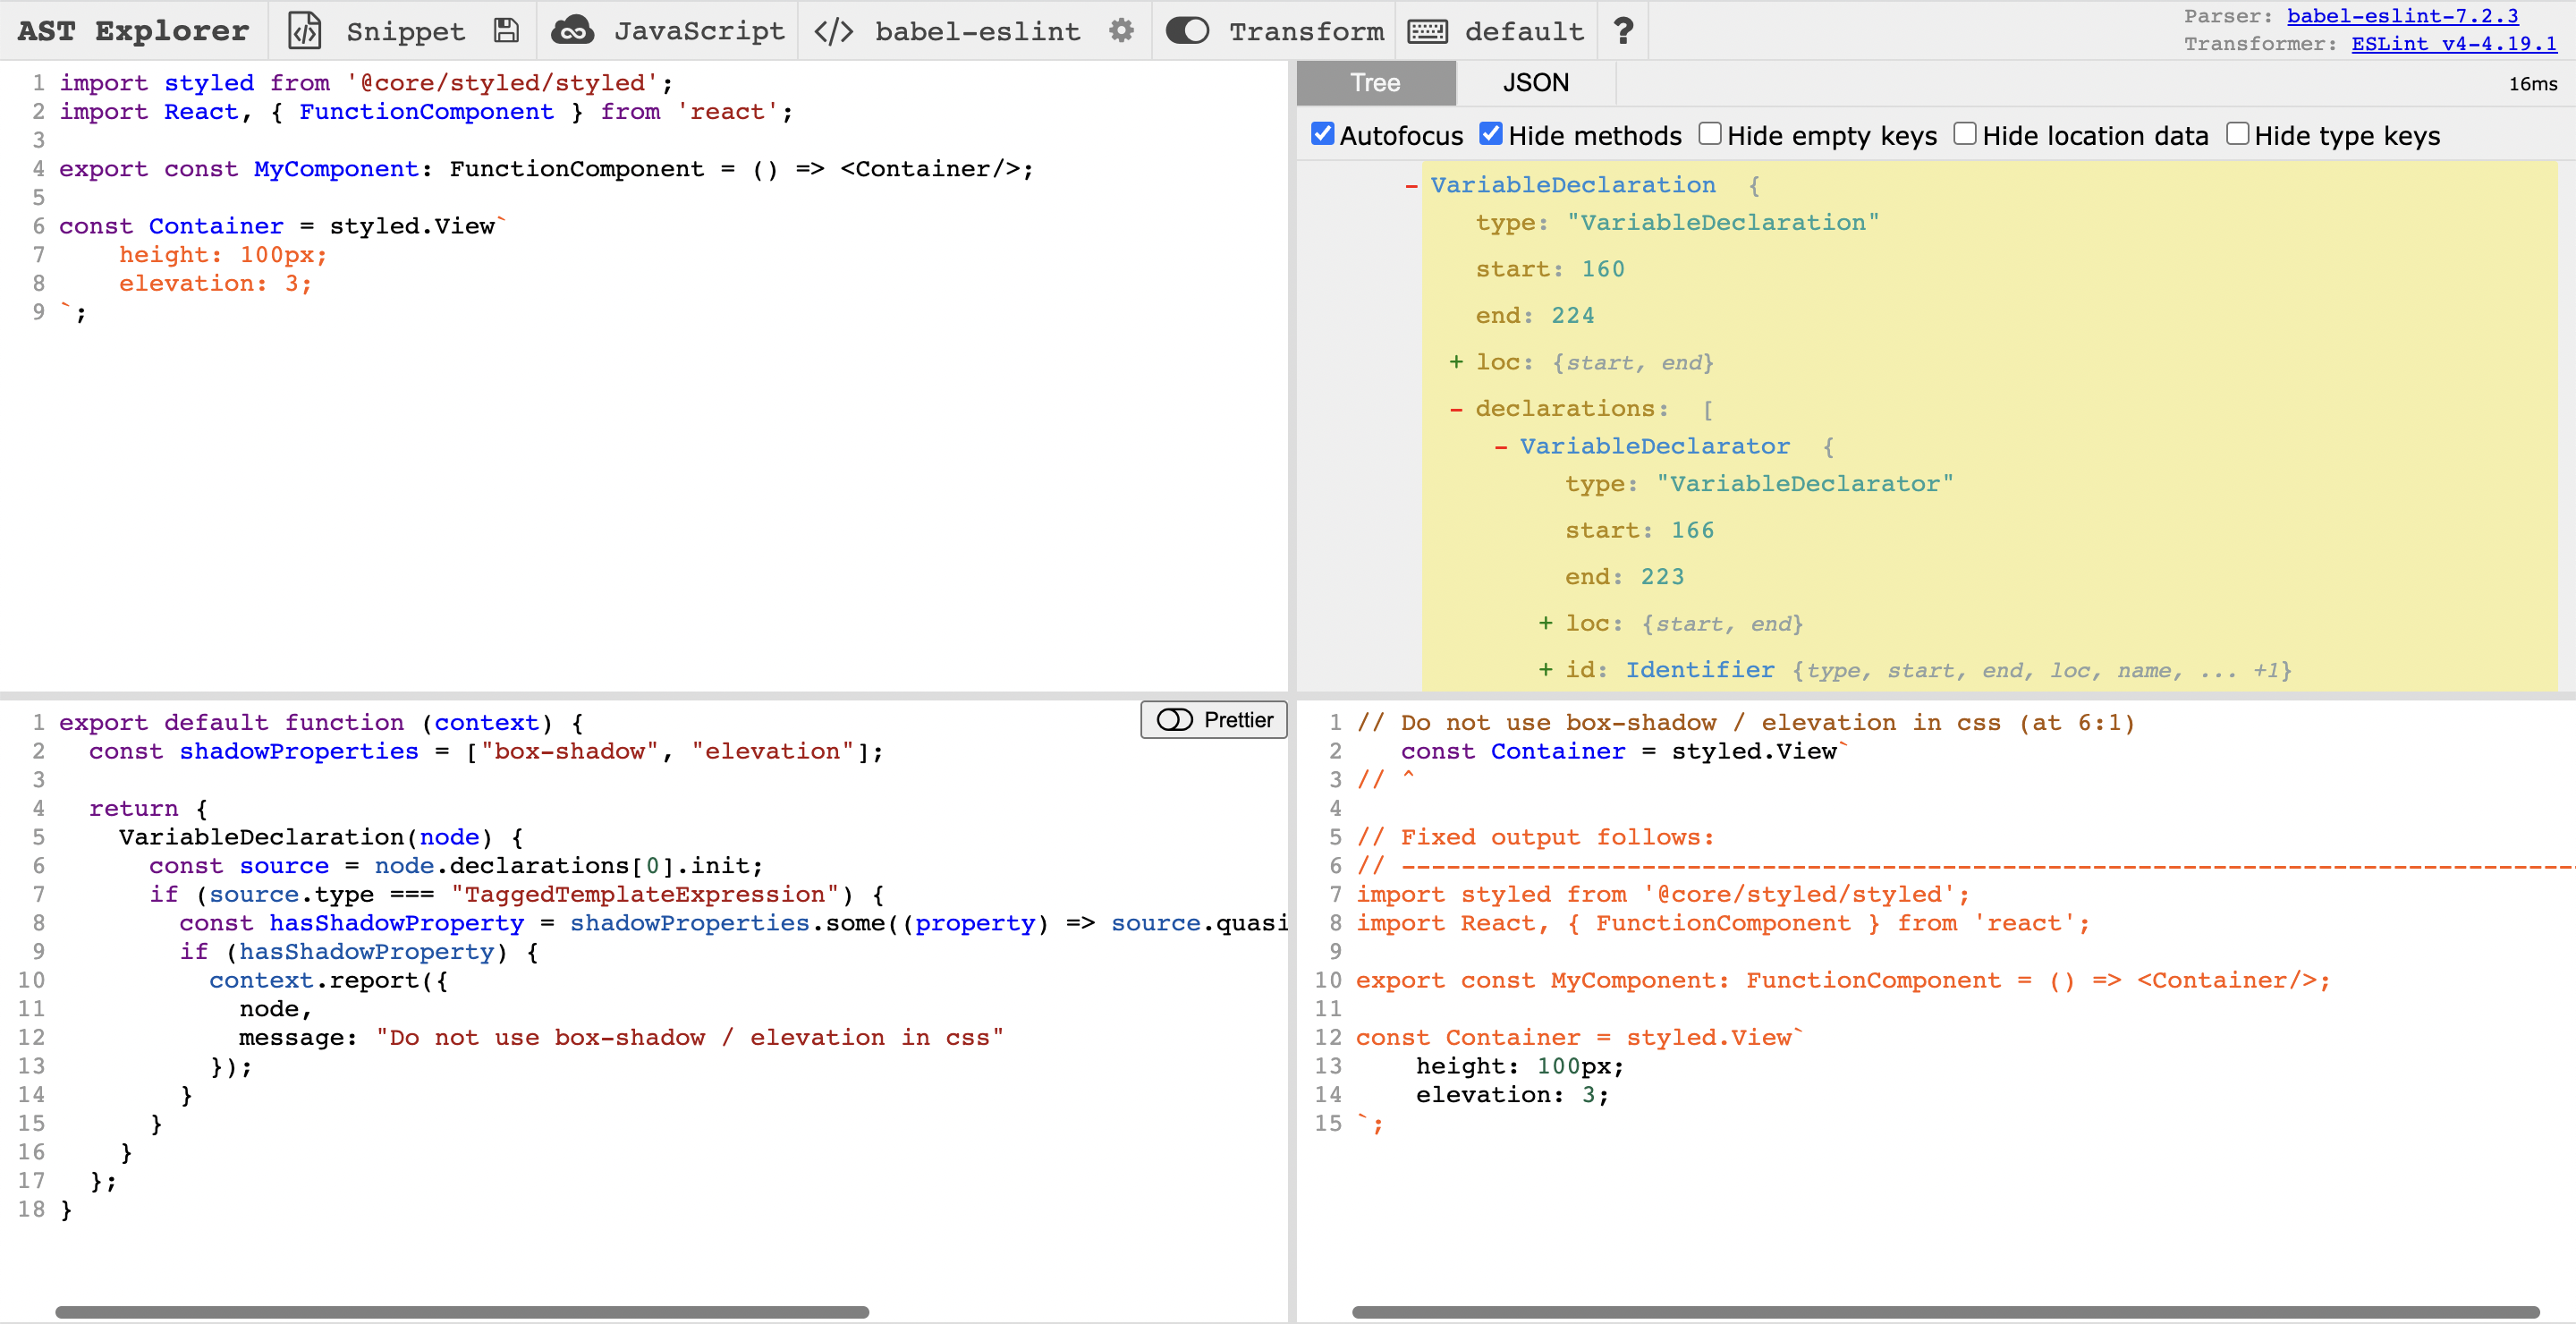2576x1324 pixels.
Task: Expand the id Identifier node
Action: click(1546, 670)
